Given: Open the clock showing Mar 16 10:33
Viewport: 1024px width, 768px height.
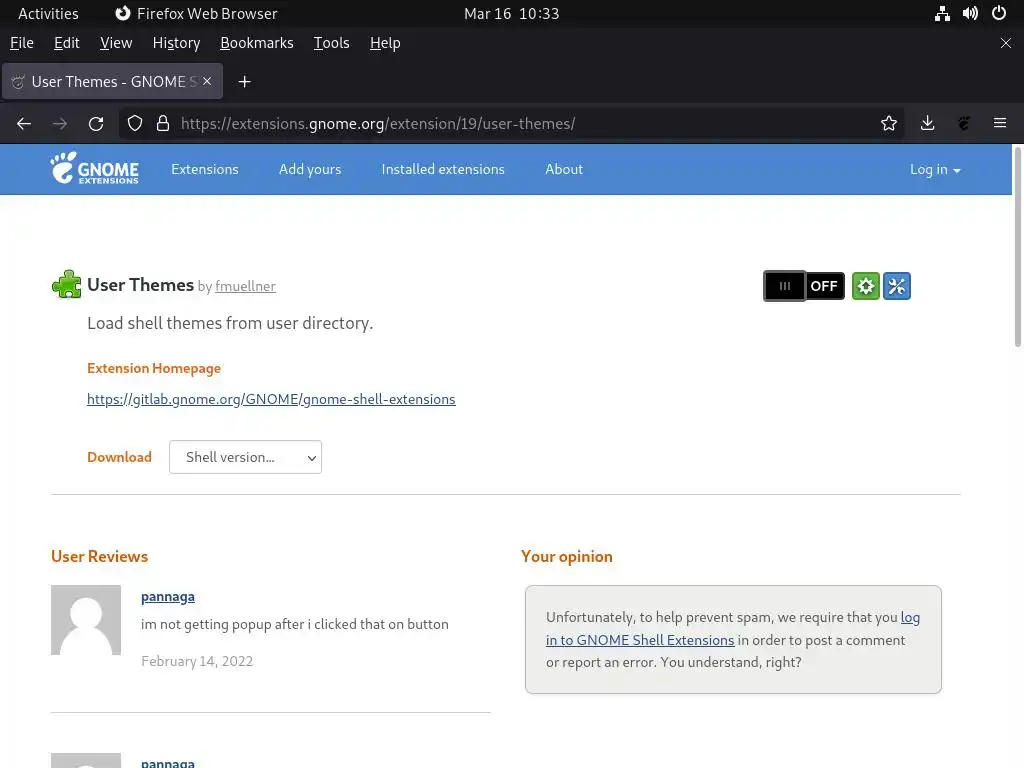Looking at the screenshot, I should point(512,14).
